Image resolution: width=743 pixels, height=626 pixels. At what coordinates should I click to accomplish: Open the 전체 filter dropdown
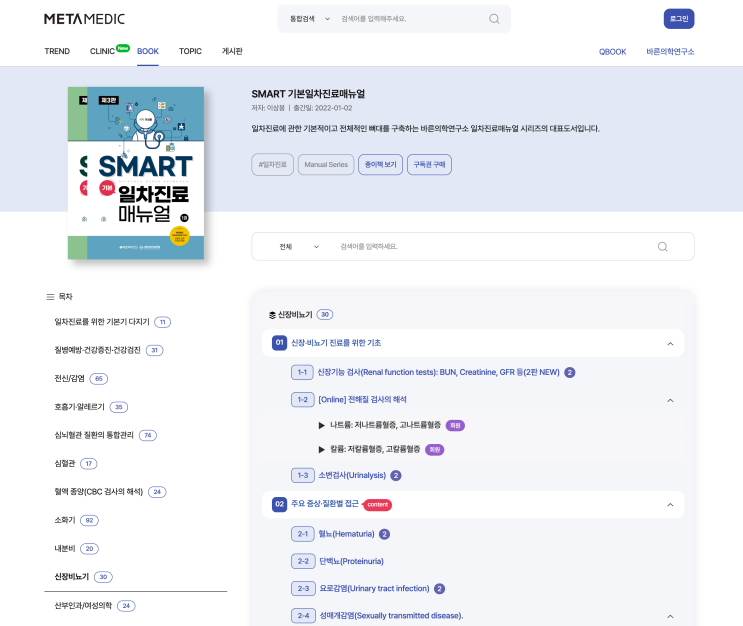tap(299, 247)
